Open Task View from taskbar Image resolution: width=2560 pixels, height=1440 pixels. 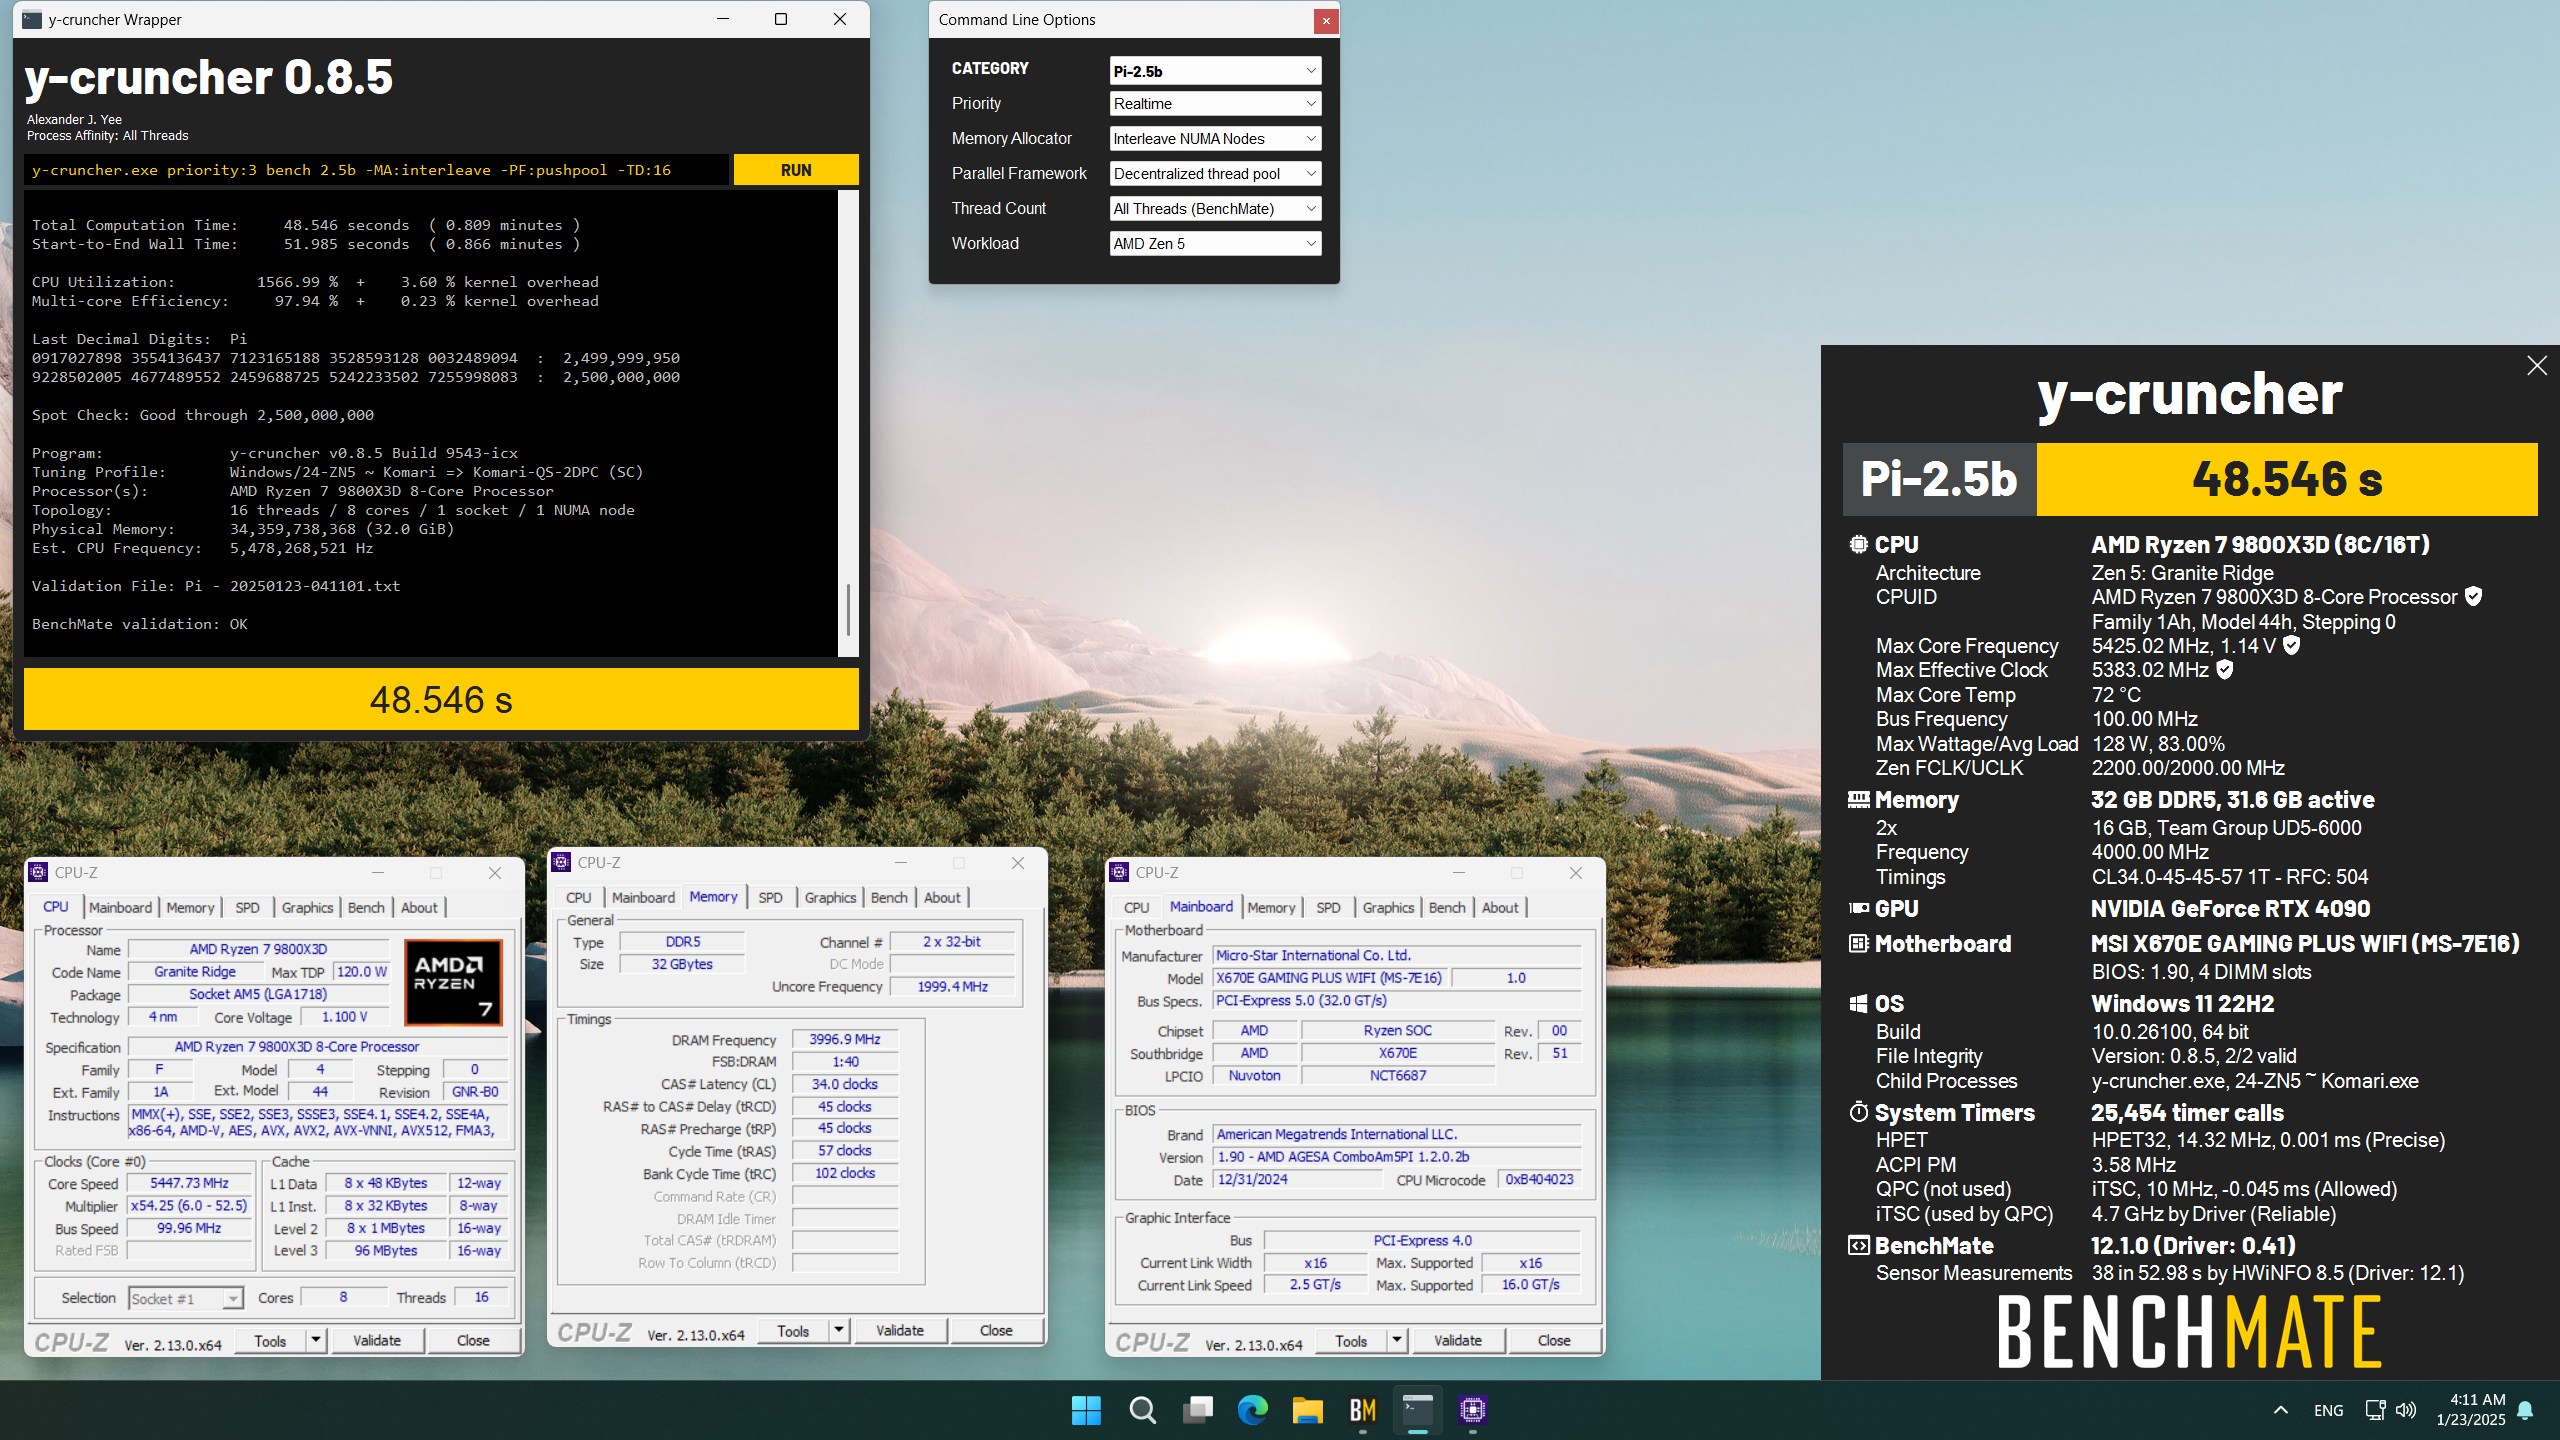click(1197, 1410)
